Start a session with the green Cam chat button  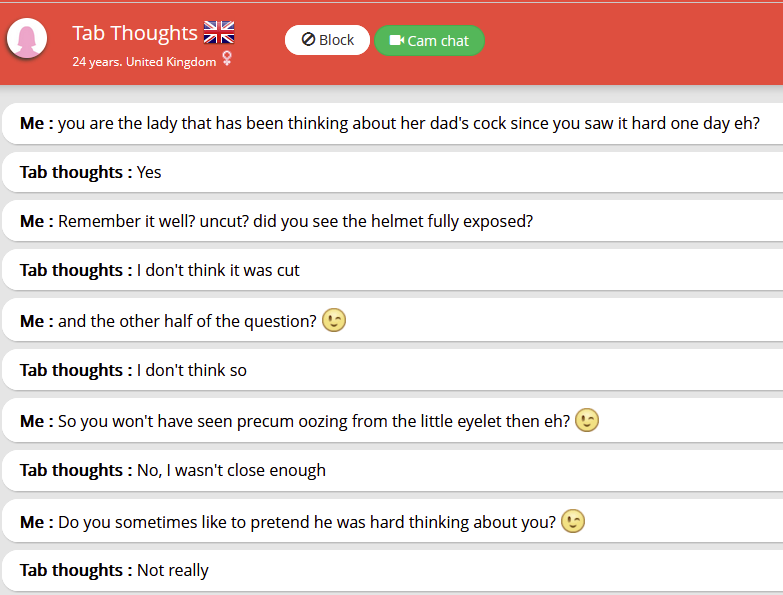pos(429,41)
